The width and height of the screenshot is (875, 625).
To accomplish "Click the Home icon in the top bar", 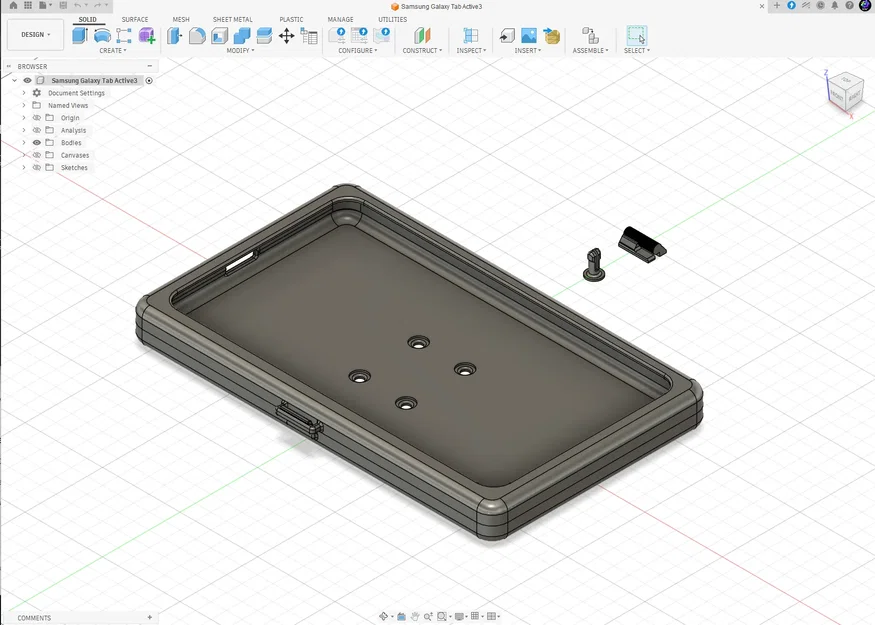I will click(13, 6).
